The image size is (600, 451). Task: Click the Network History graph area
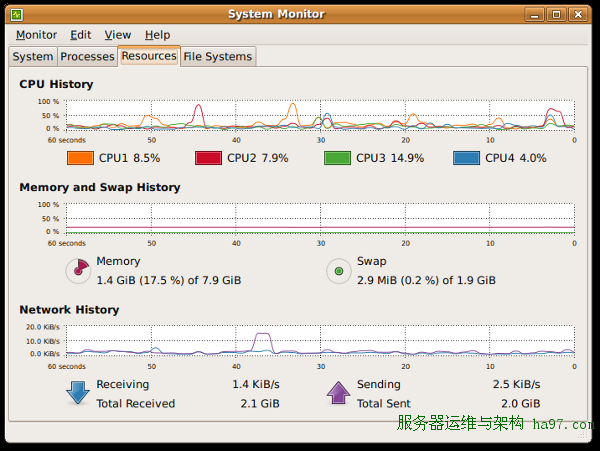coord(320,340)
